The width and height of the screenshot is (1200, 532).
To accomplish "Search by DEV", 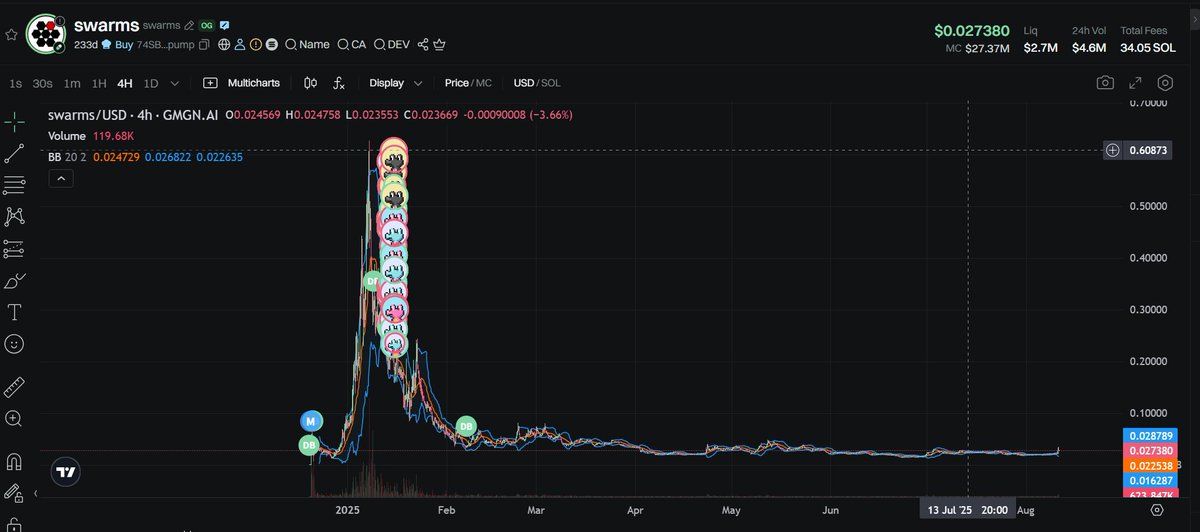I will click(x=392, y=45).
